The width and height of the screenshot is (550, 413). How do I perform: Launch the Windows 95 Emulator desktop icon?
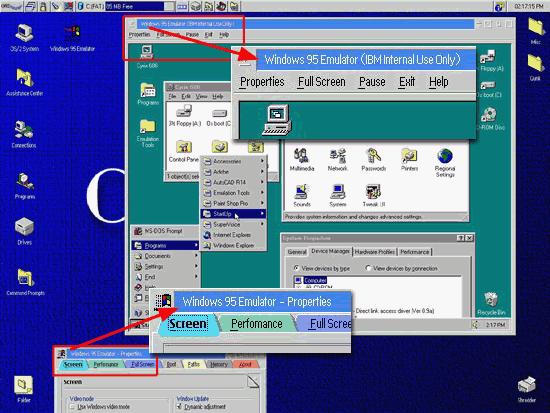(72, 38)
